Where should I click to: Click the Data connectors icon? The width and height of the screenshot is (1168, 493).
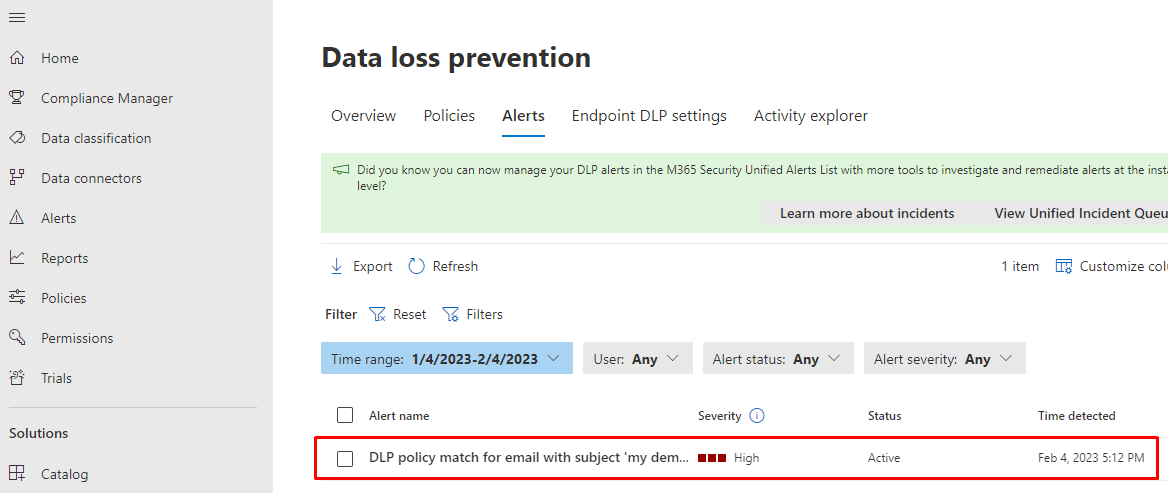pyautogui.click(x=17, y=178)
